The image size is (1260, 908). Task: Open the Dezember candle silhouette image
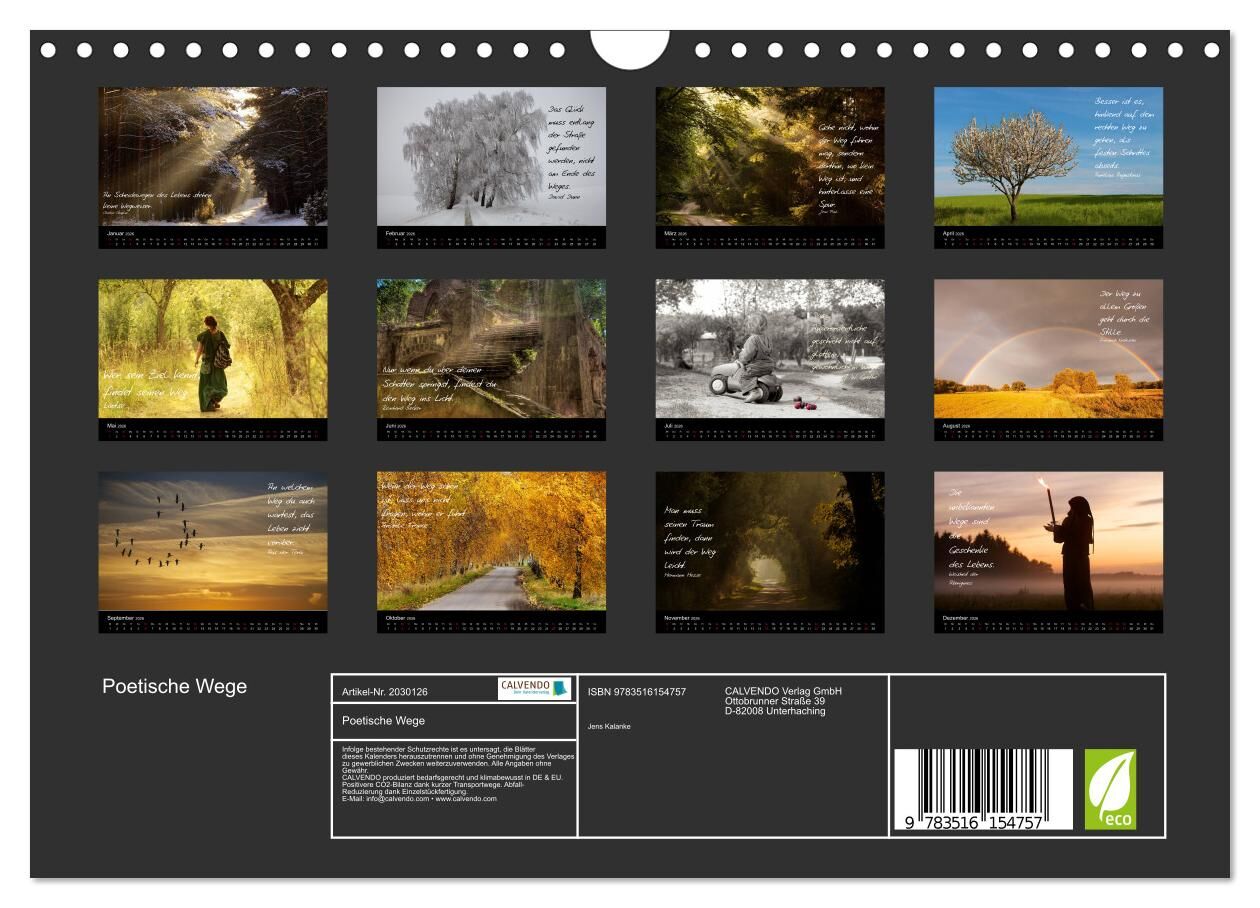point(1048,541)
